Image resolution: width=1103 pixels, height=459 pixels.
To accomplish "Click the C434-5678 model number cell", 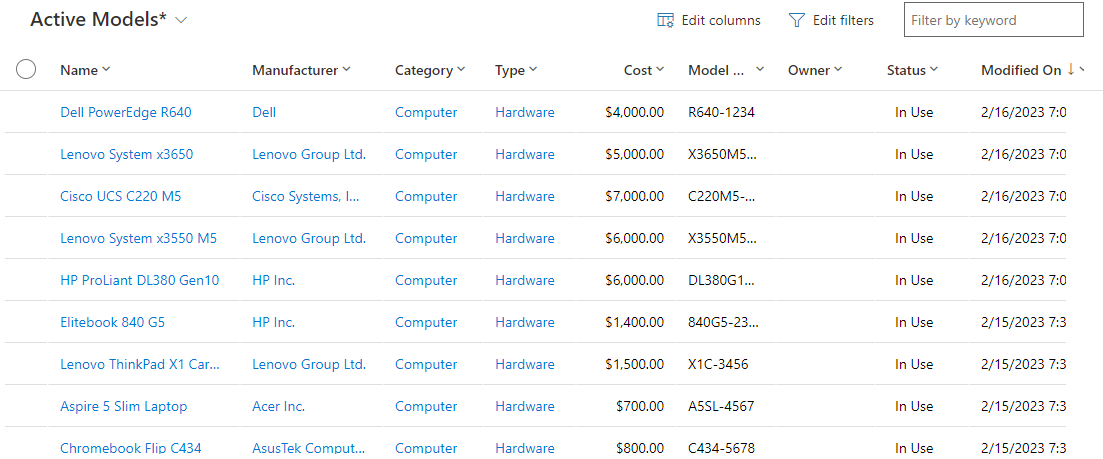I will pos(720,448).
